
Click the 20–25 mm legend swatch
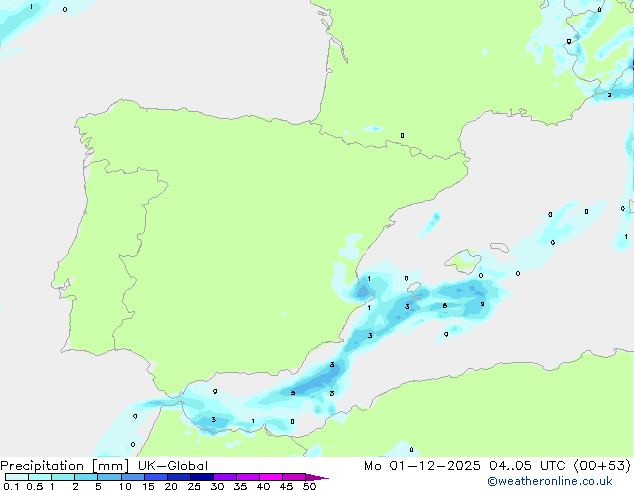click(x=179, y=477)
